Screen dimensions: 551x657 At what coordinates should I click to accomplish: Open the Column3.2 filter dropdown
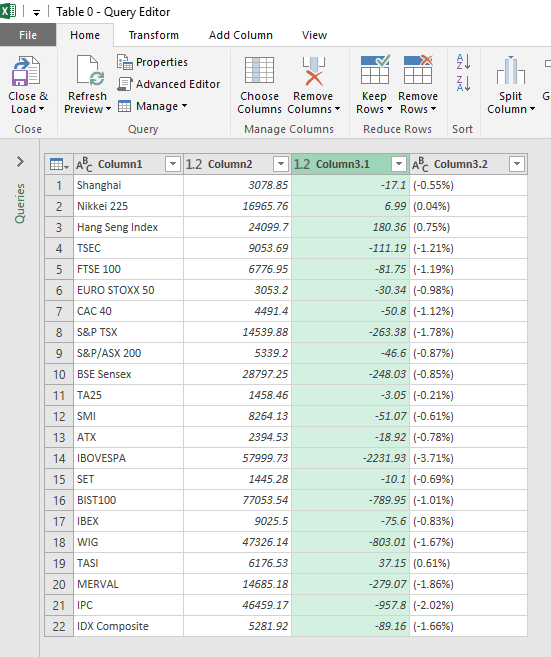(x=517, y=164)
